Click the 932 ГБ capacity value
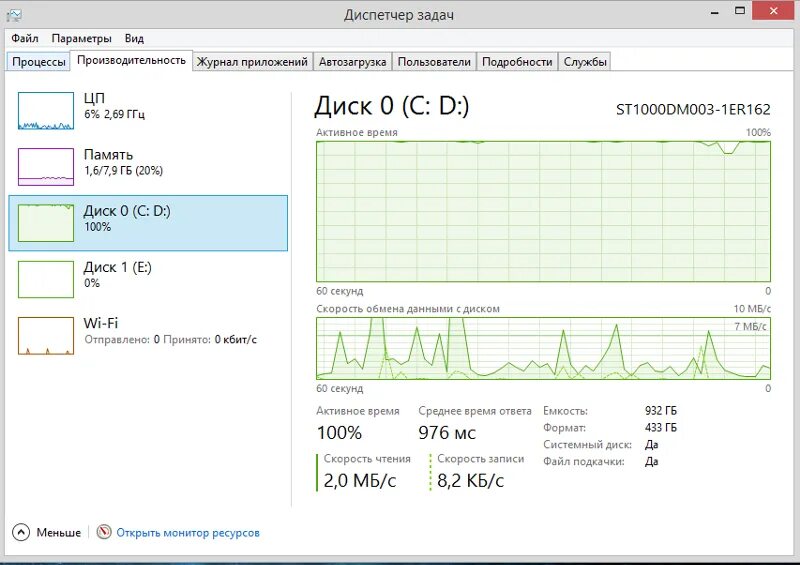This screenshot has width=800, height=565. [x=661, y=410]
